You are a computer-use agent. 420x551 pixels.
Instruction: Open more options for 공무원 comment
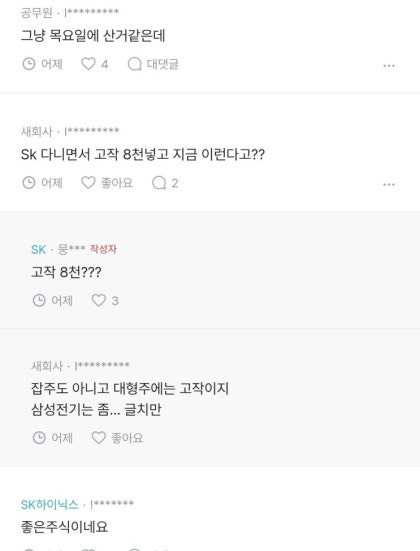click(389, 66)
